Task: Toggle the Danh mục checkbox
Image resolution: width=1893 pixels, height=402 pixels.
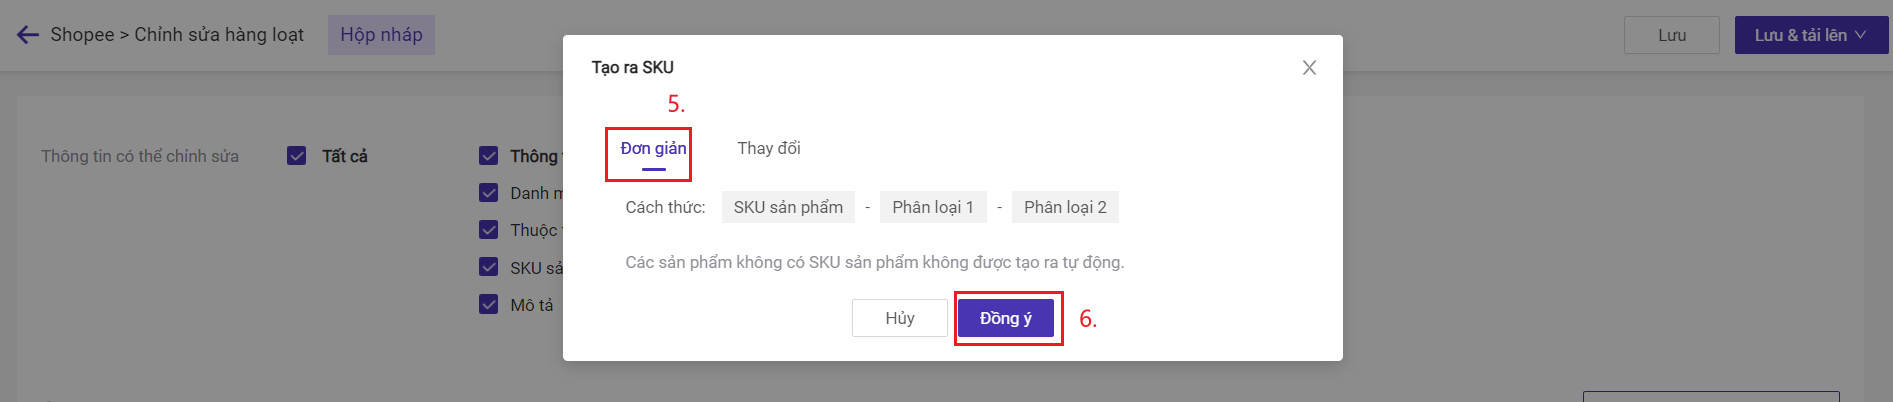Action: tap(489, 193)
